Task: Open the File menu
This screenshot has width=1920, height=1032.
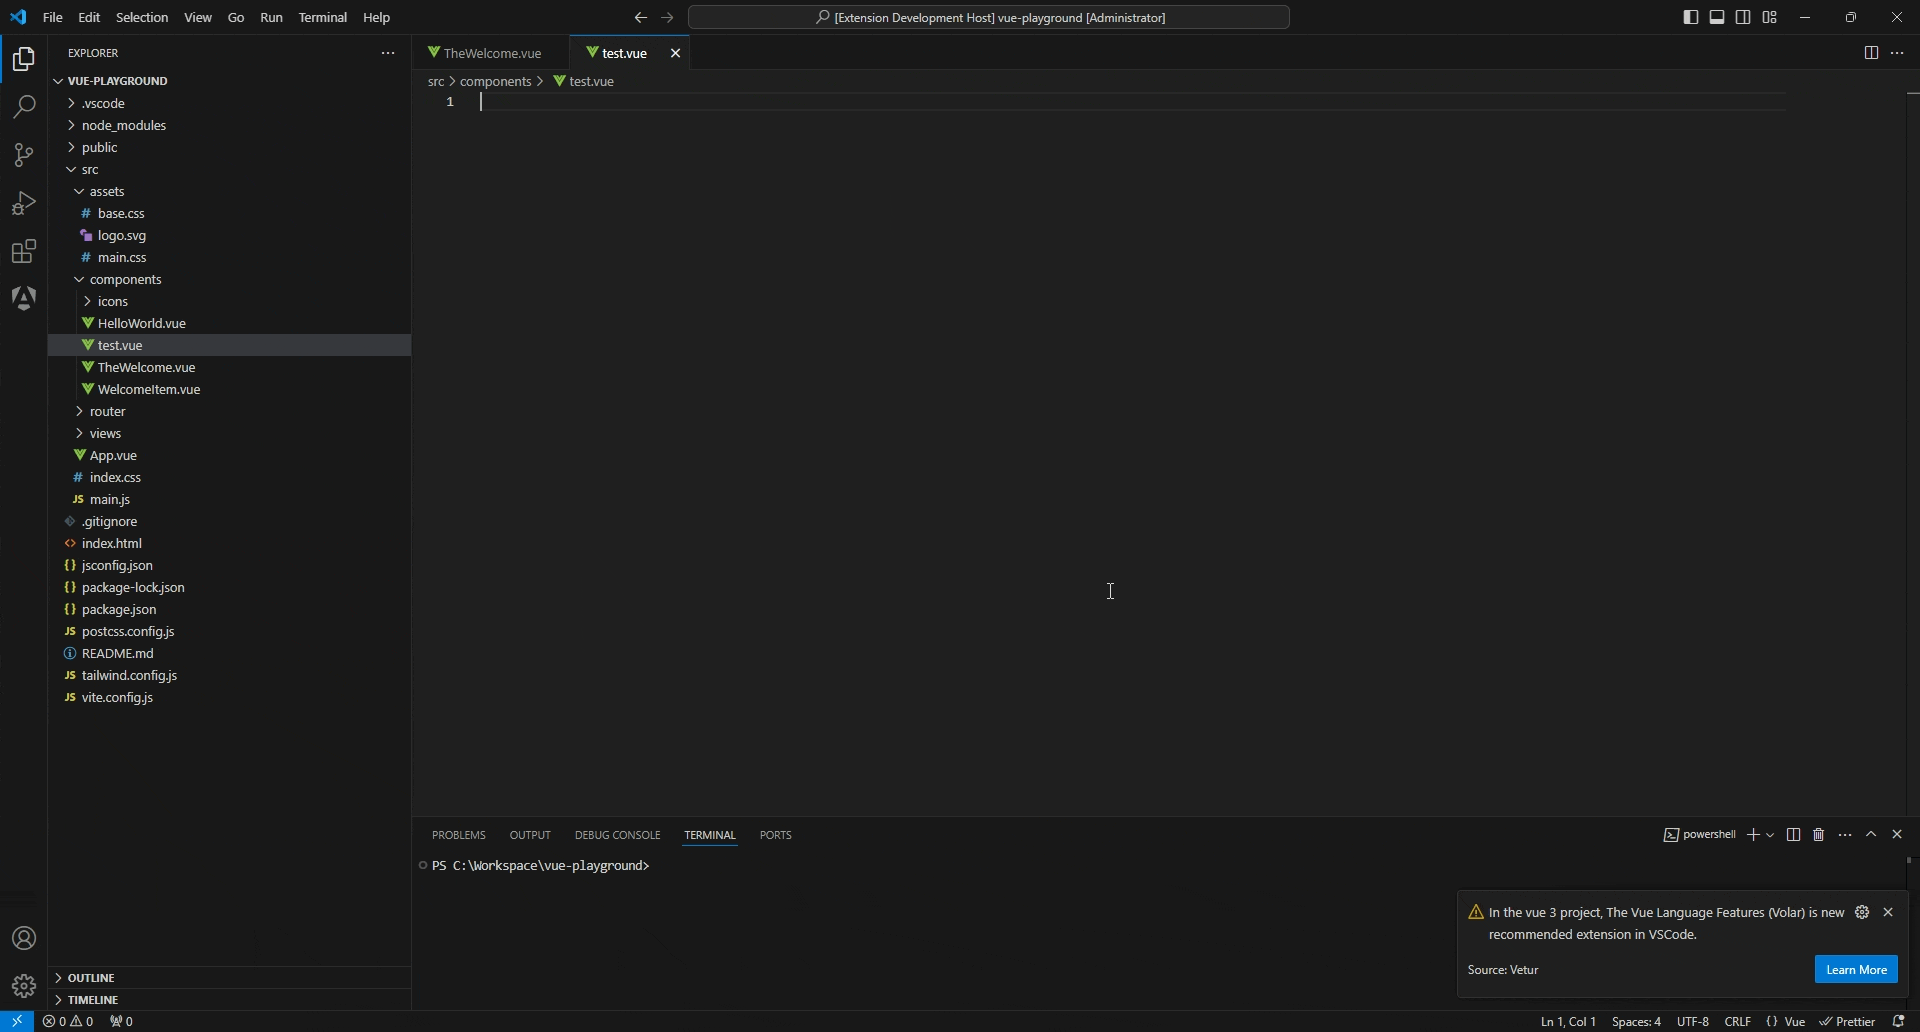Action: tap(53, 18)
